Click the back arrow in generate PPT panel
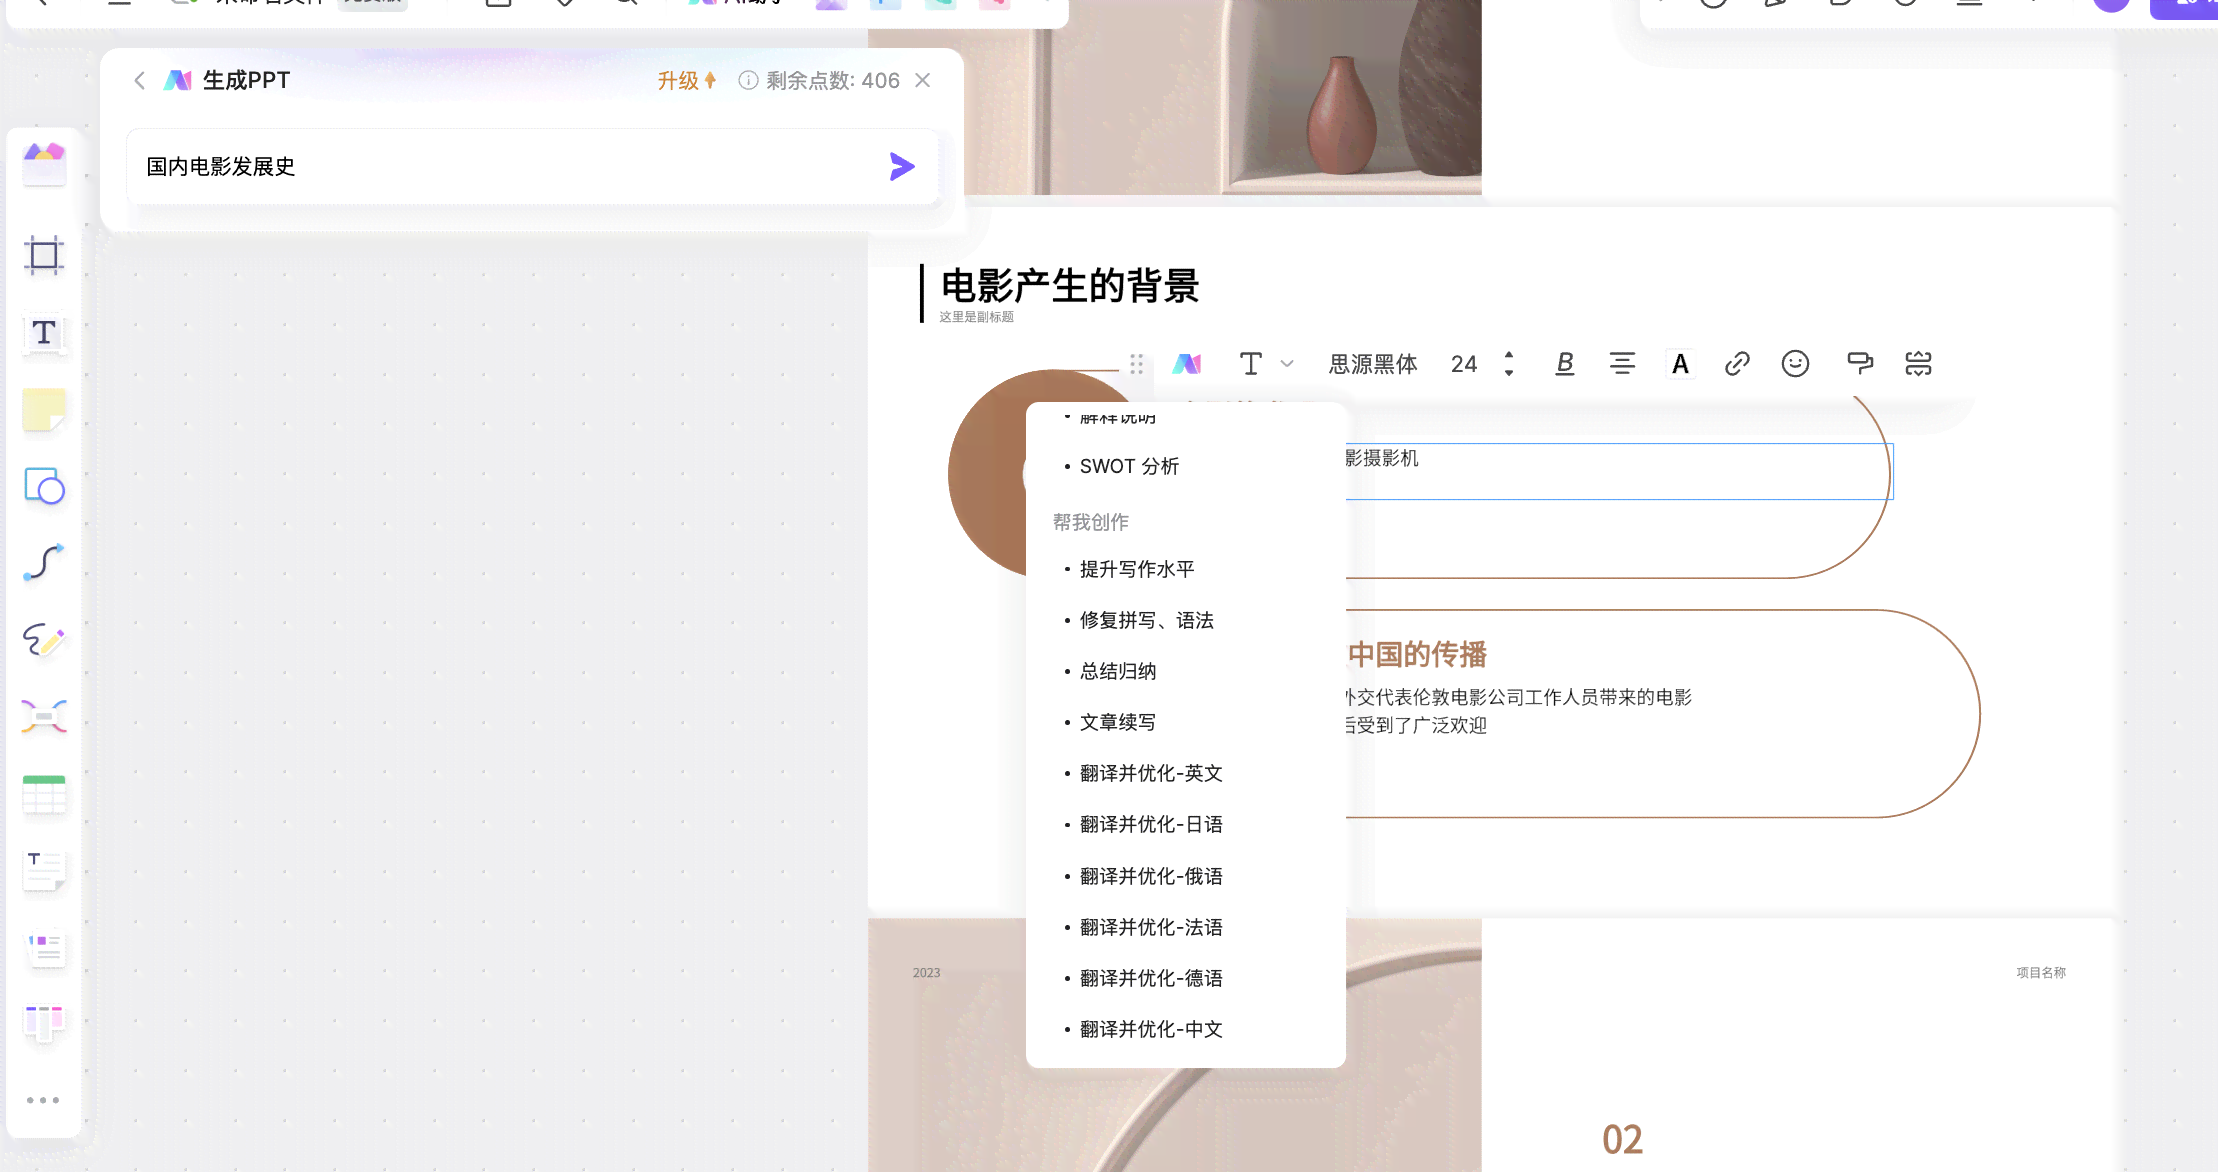Image resolution: width=2218 pixels, height=1172 pixels. [138, 79]
